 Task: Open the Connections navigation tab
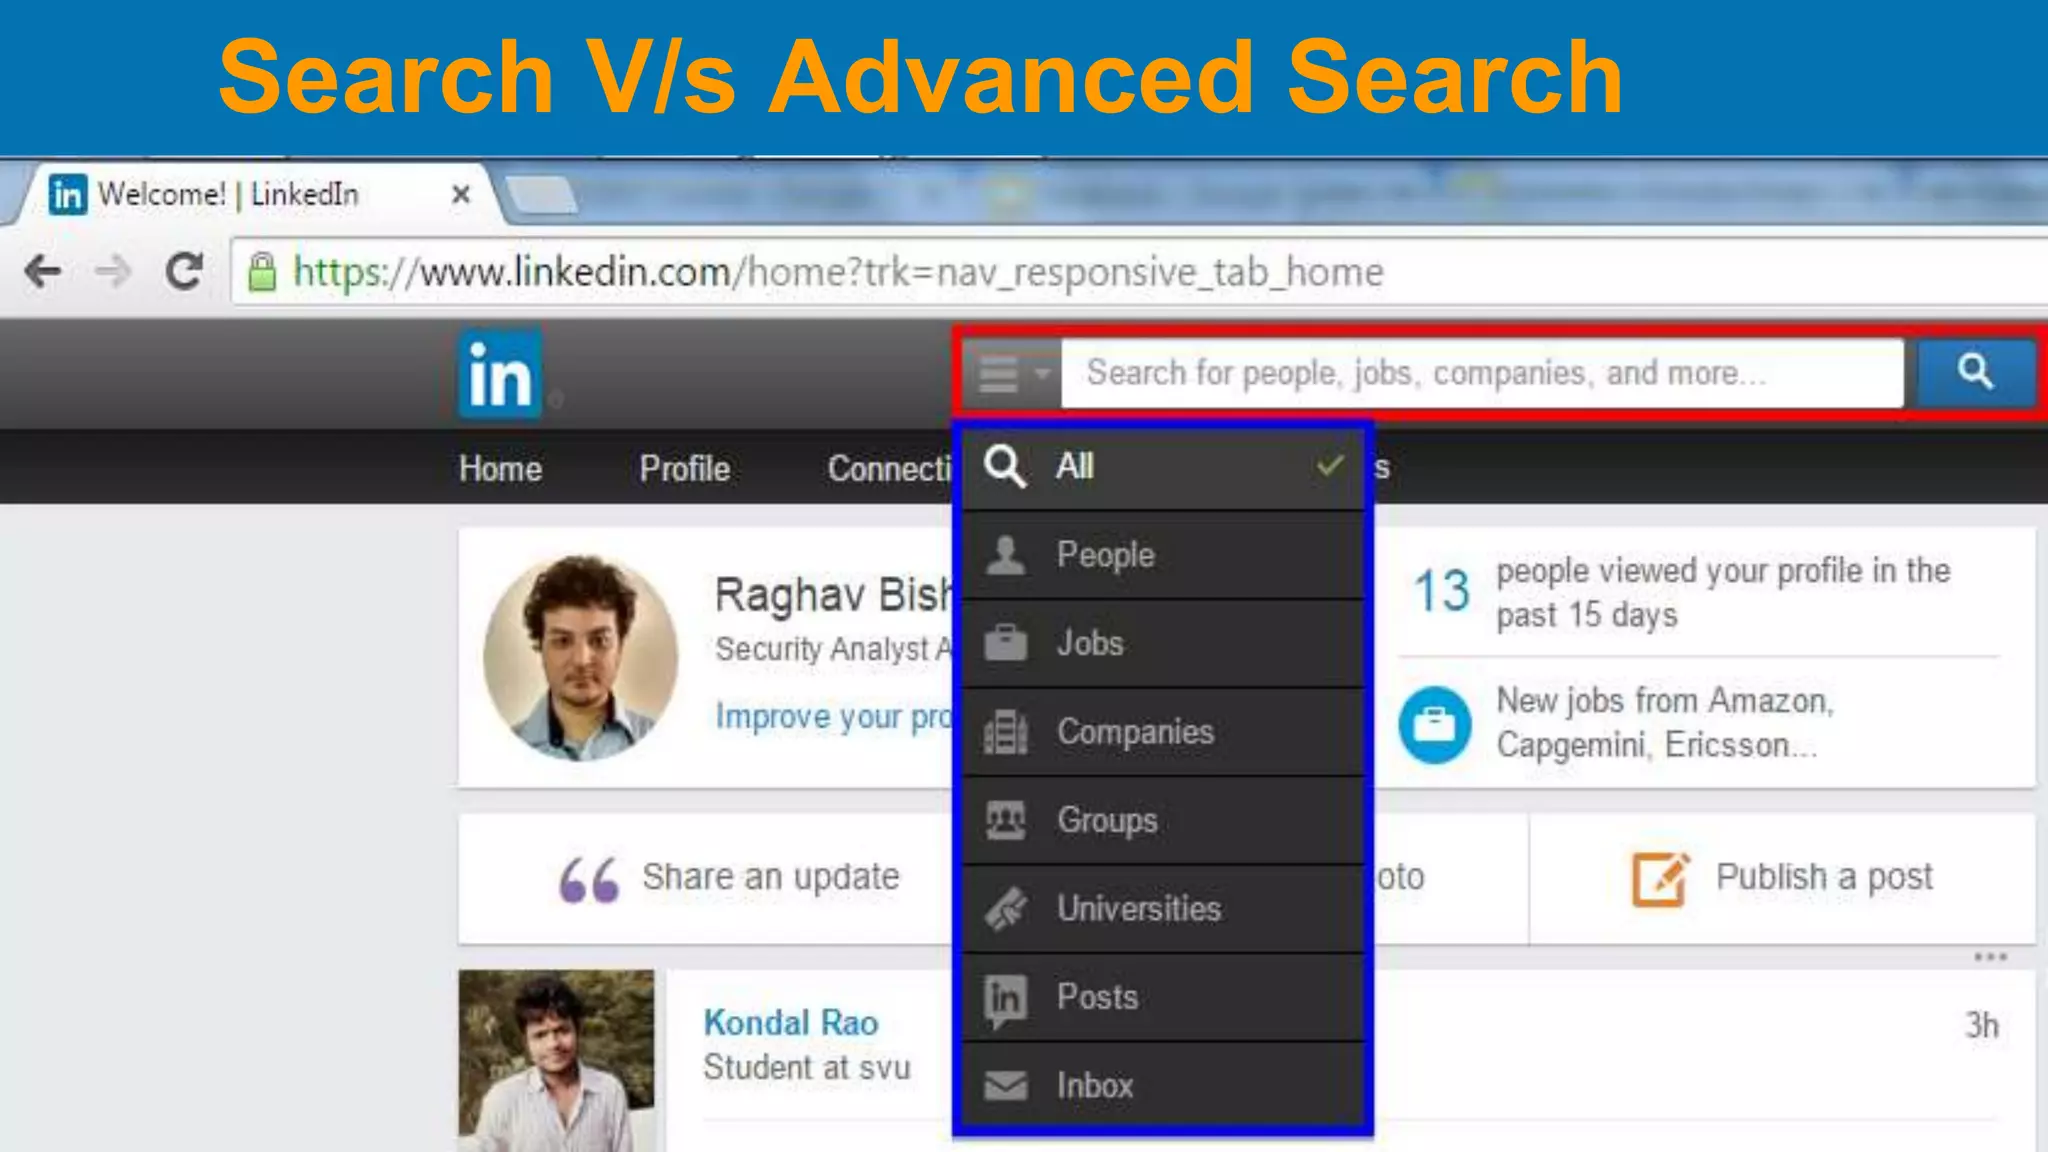coord(890,468)
